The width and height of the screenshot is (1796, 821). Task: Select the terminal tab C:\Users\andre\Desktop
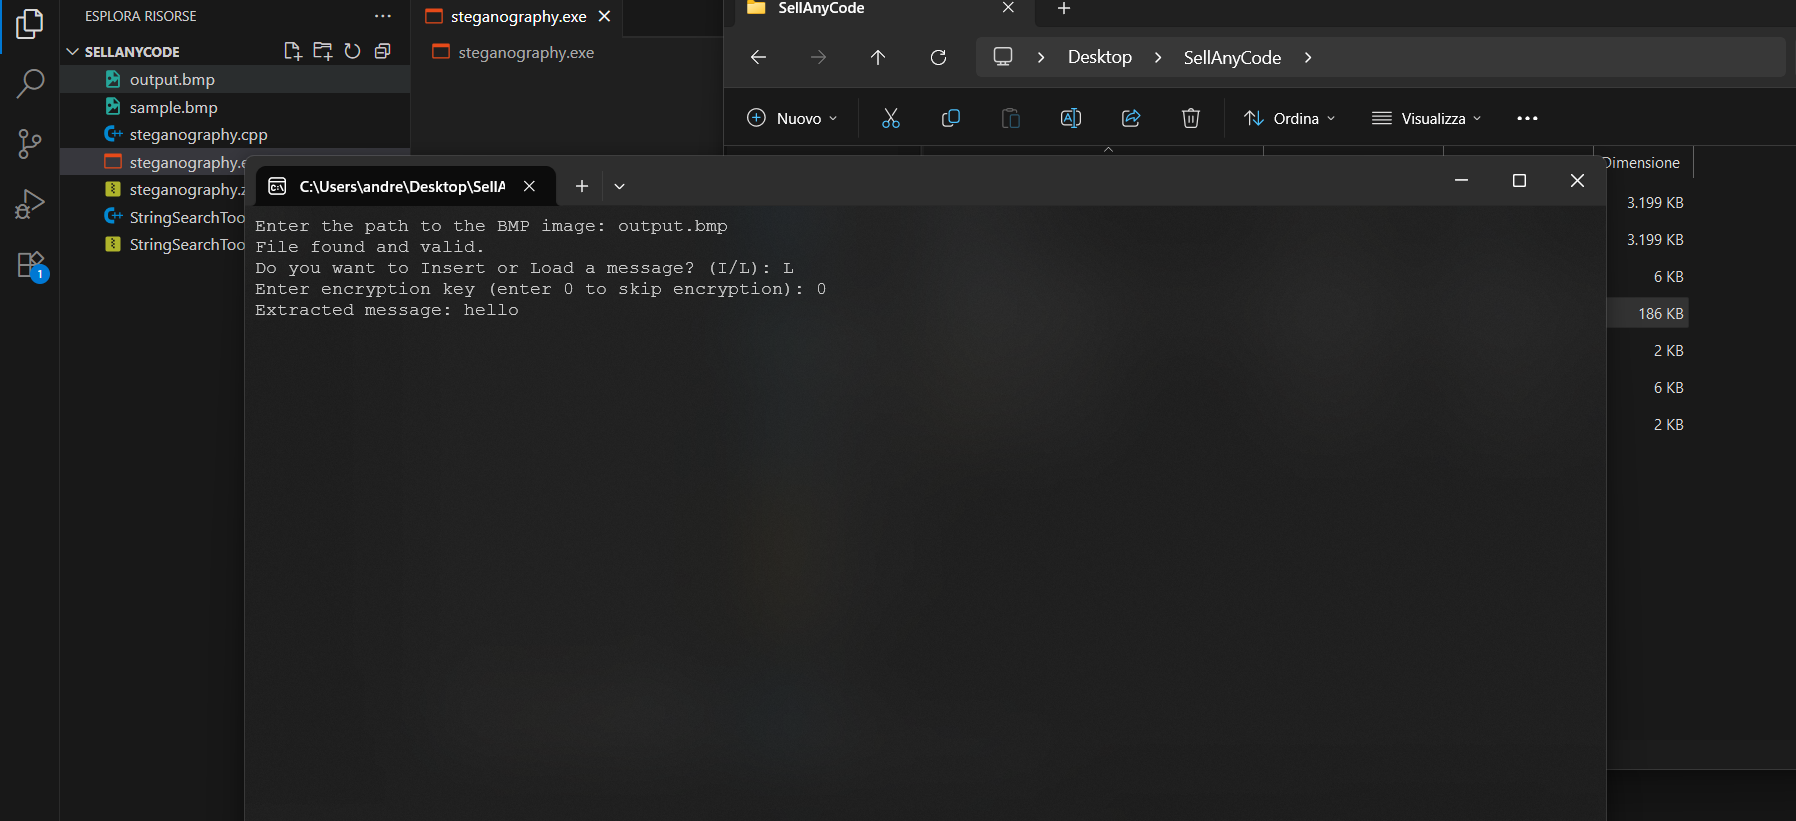pos(400,186)
